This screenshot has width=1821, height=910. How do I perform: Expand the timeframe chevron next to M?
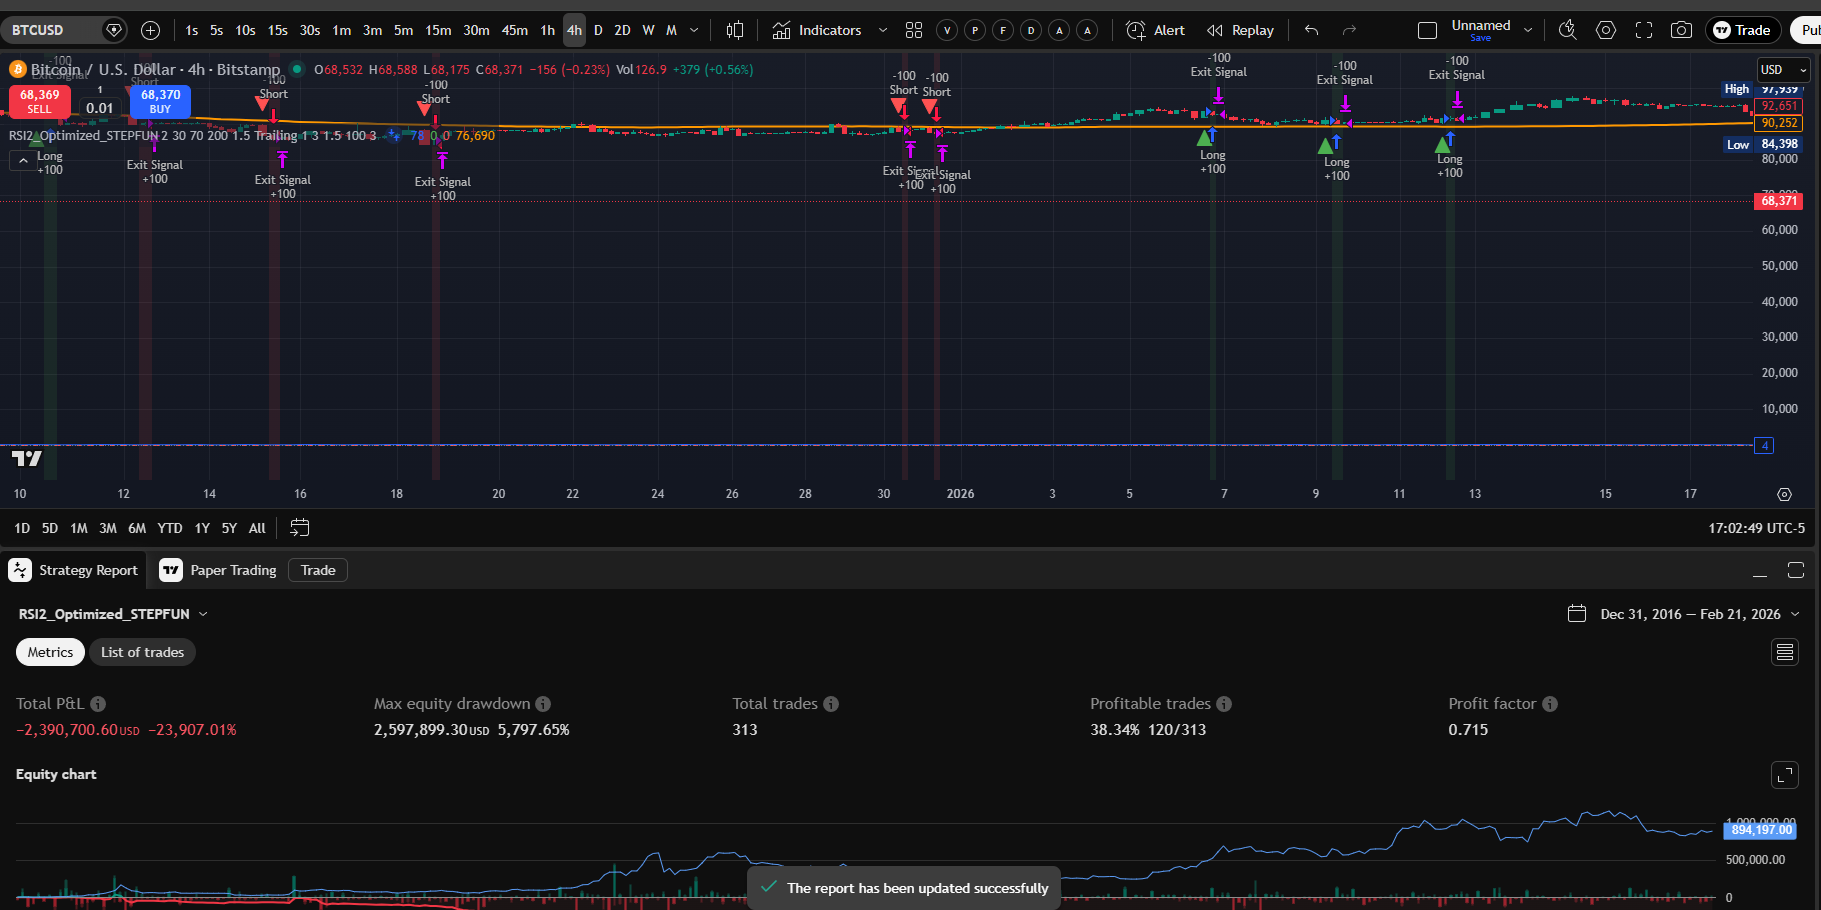click(694, 30)
